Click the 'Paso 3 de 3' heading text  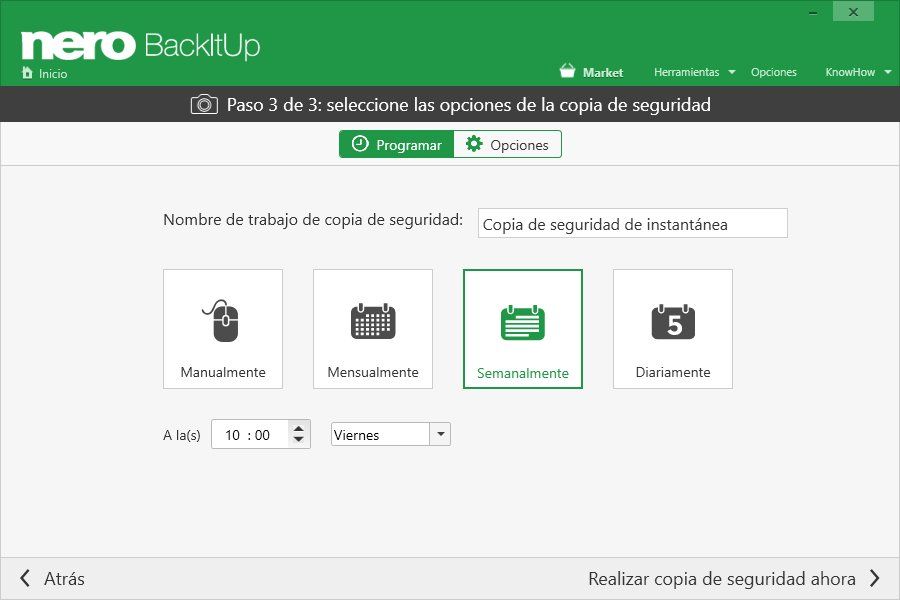(x=468, y=105)
